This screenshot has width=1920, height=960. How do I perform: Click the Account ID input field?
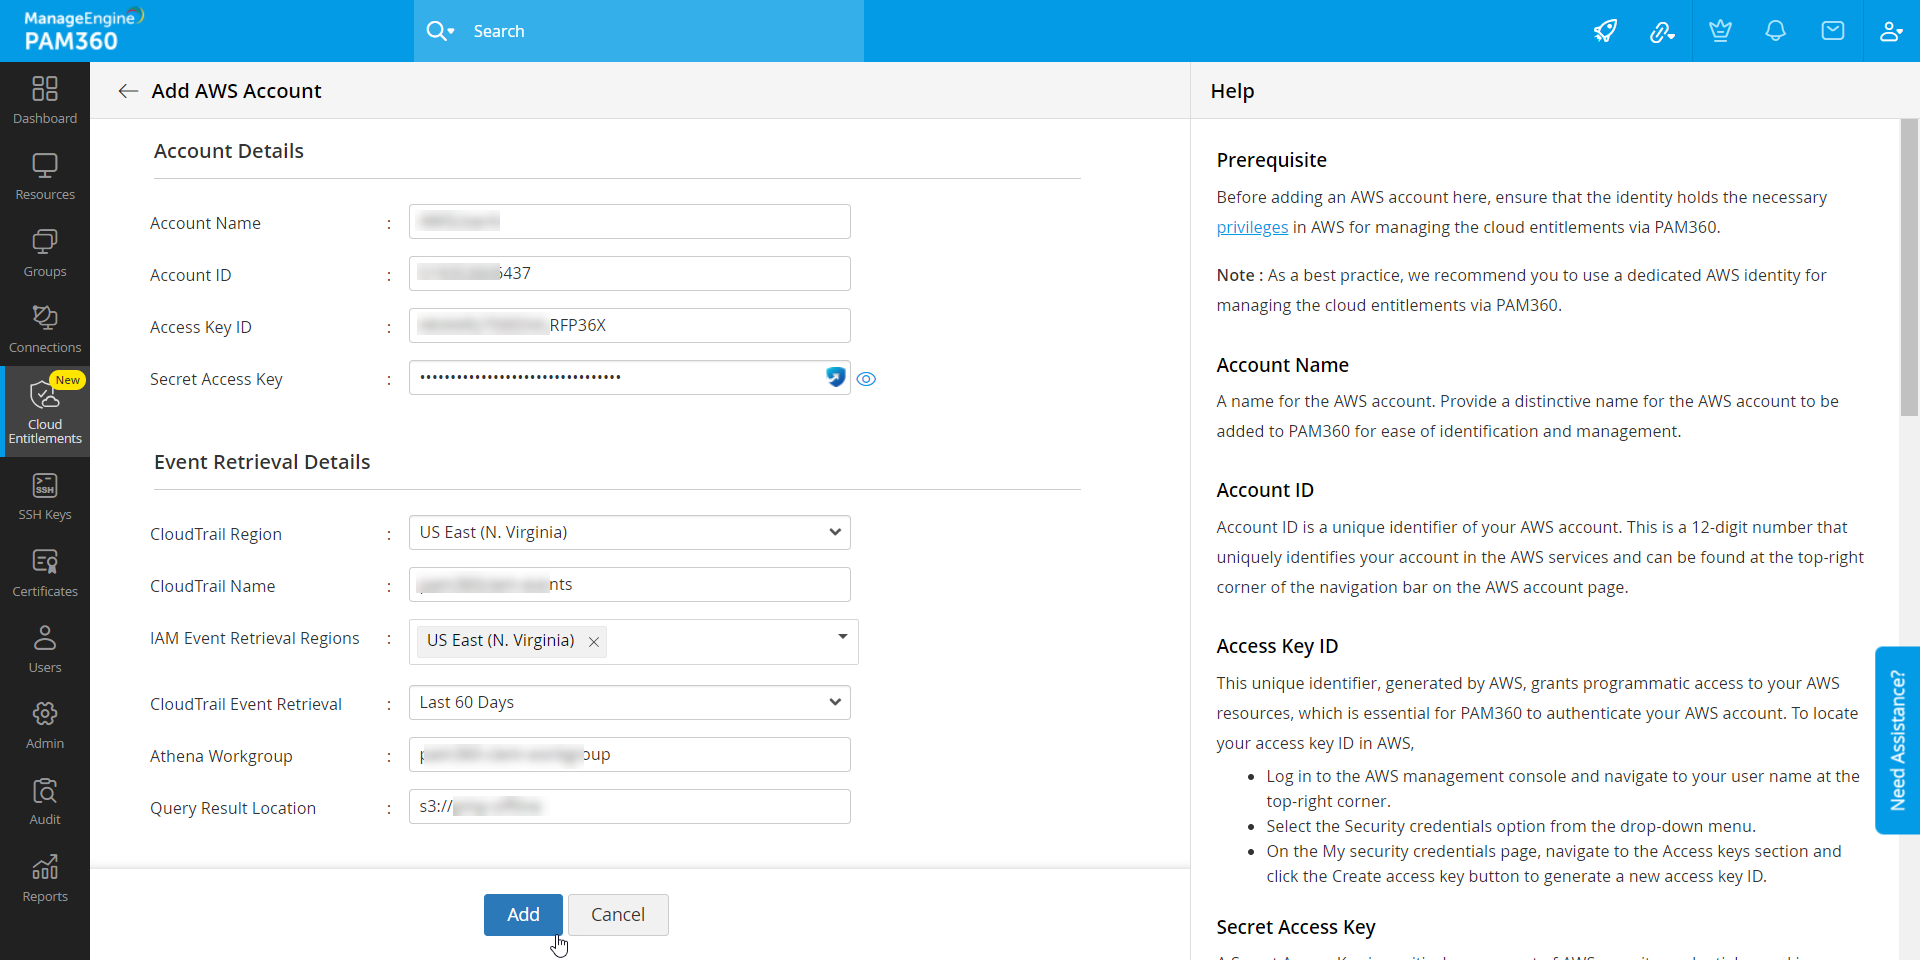tap(630, 274)
